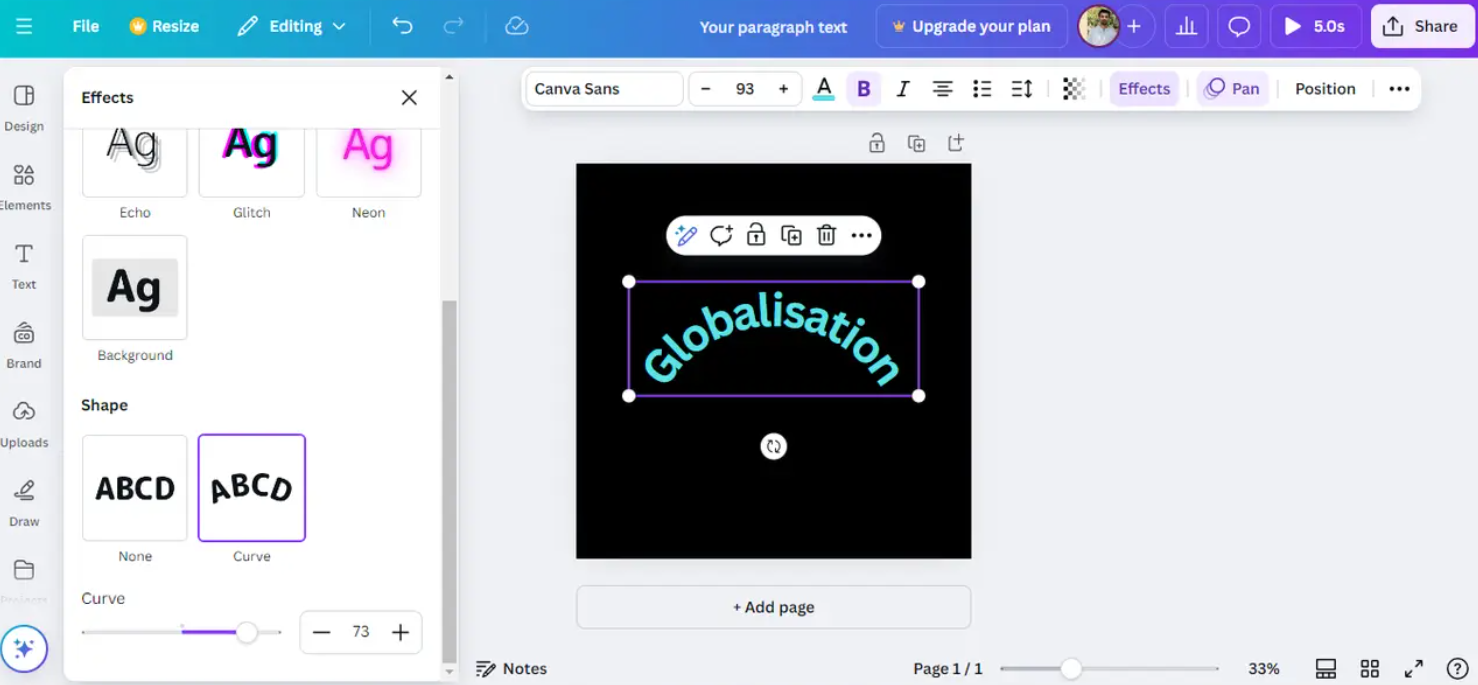
Task: Add a comment from floating toolbar
Action: (x=721, y=236)
